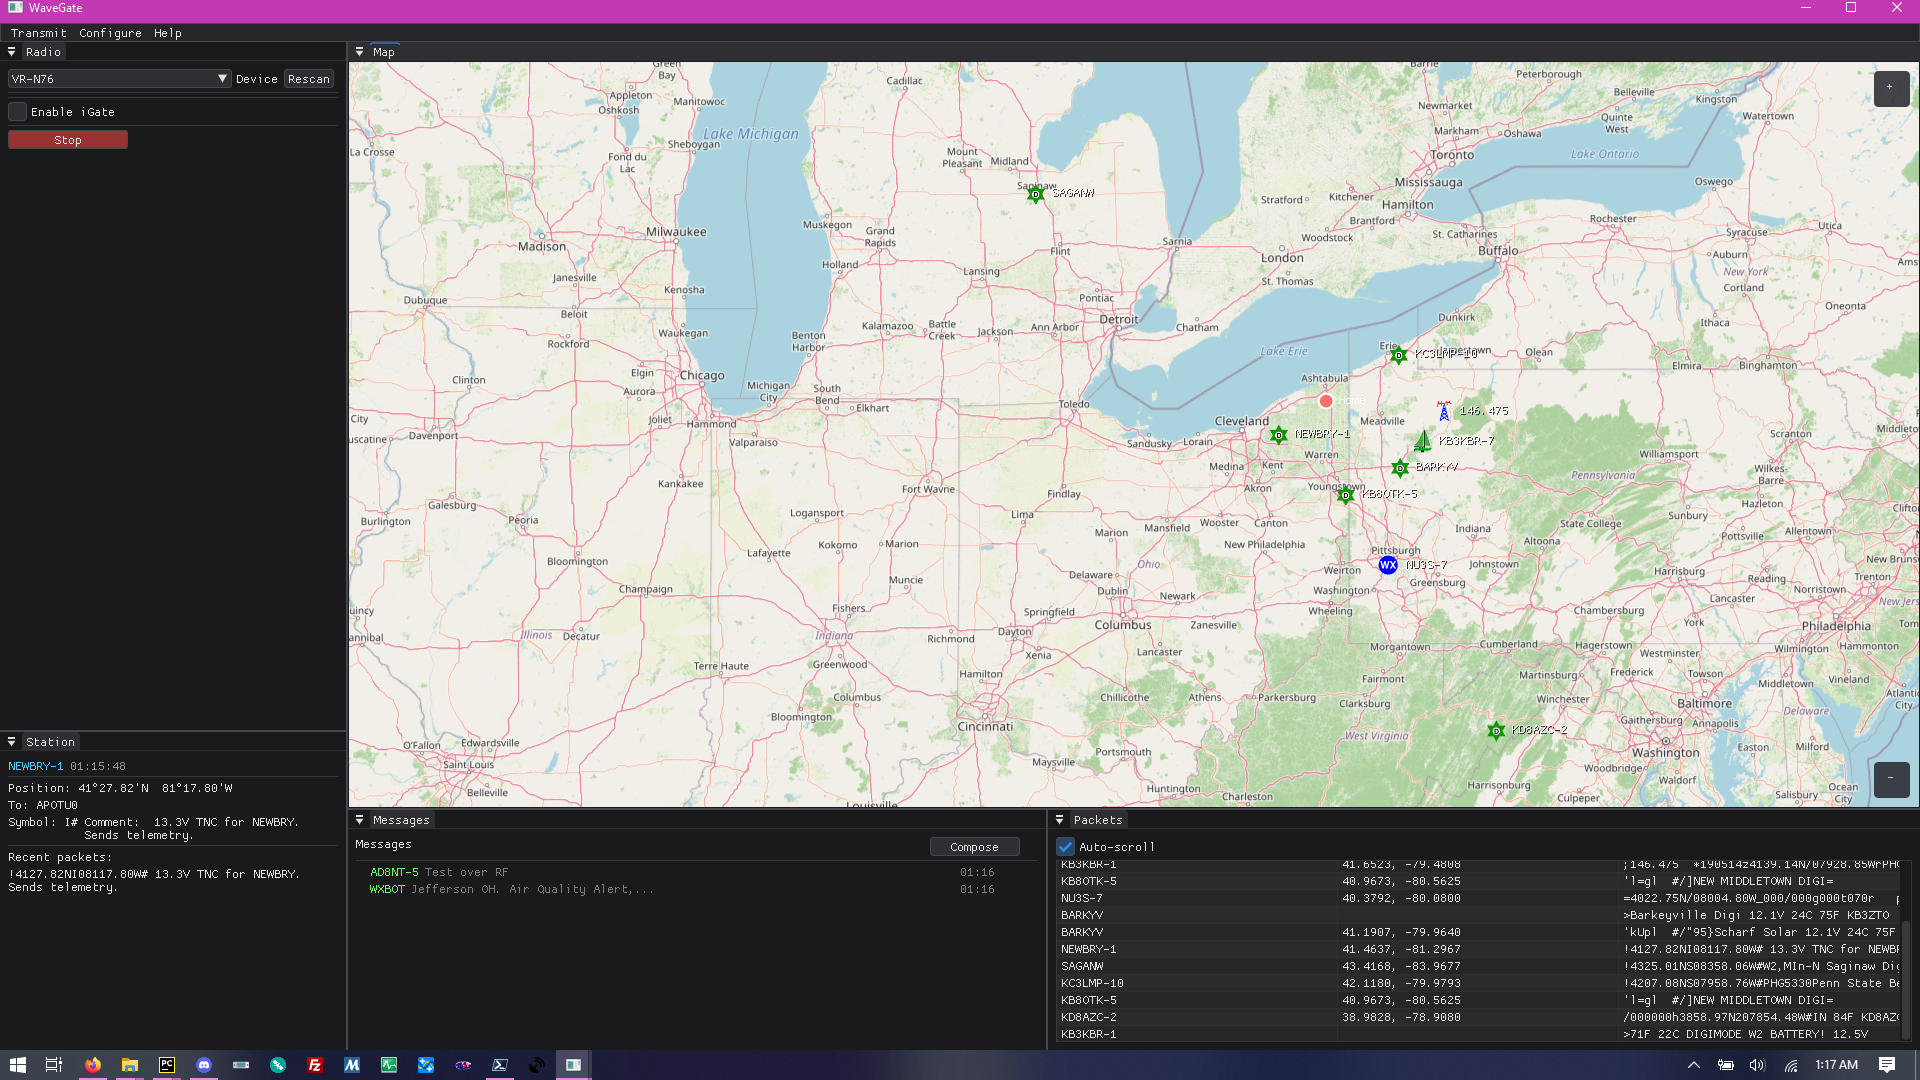Screen dimensions: 1920x1080
Task: Click the KD8AZC-2 row in Packets list
Action: (1478, 1018)
